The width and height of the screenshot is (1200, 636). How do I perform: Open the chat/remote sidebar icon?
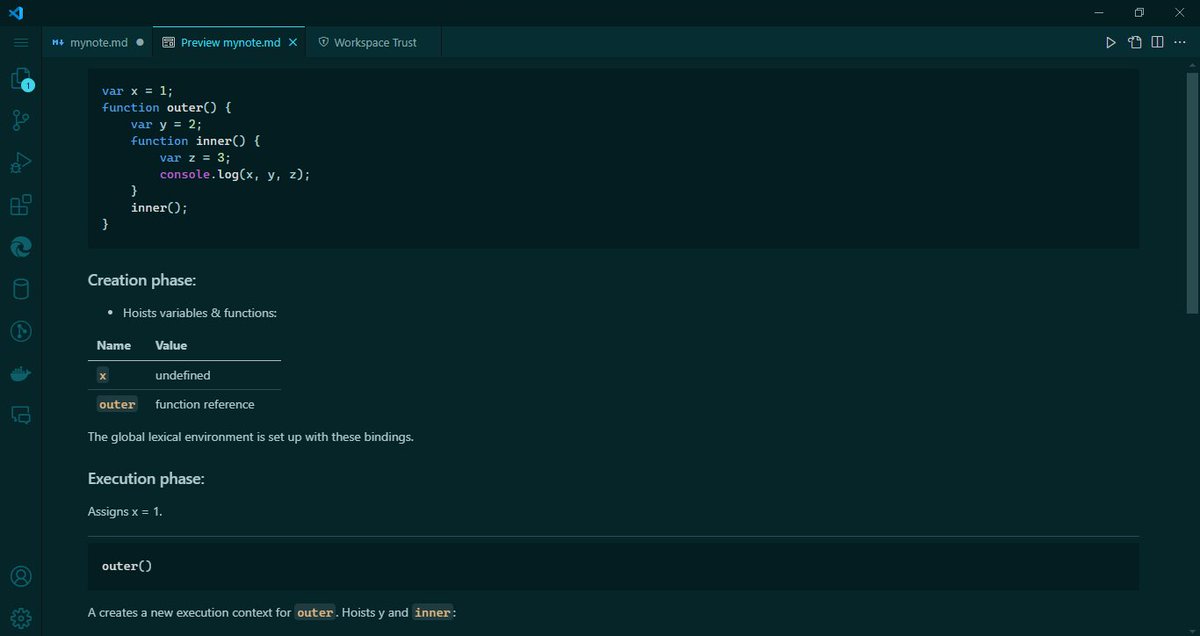click(20, 415)
